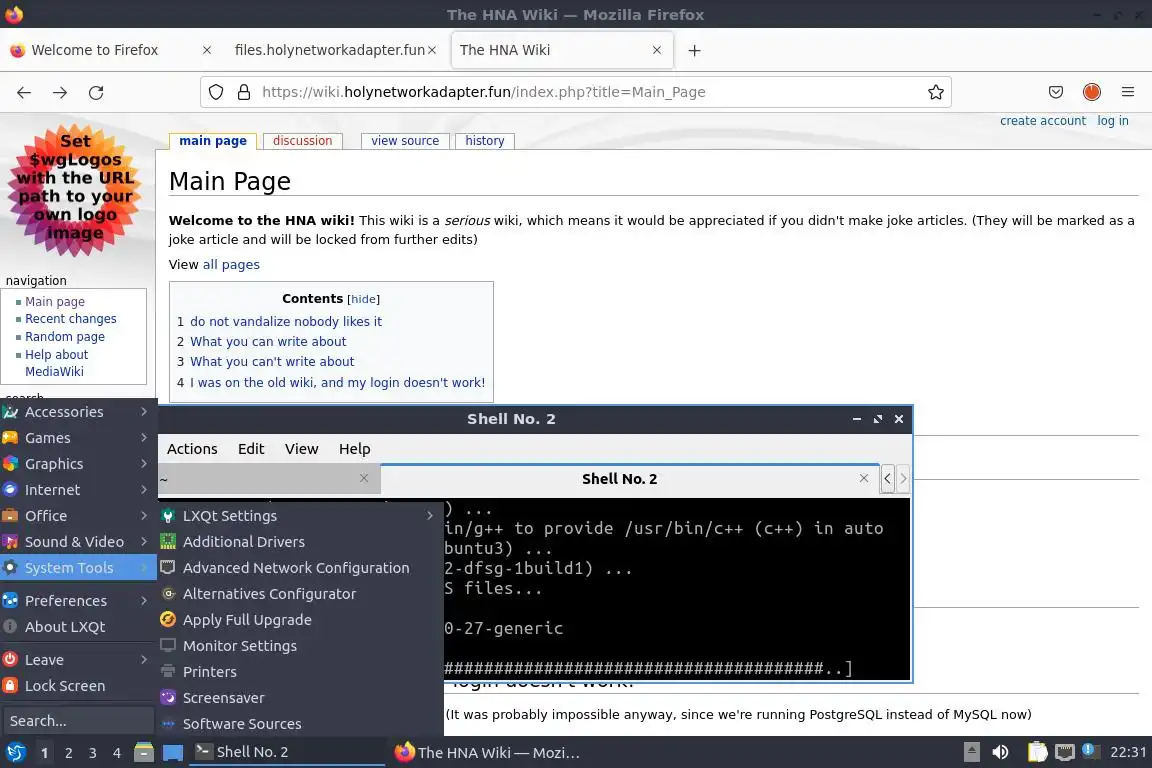Open terminal View menu
Screen dimensions: 1152x768
click(x=301, y=449)
